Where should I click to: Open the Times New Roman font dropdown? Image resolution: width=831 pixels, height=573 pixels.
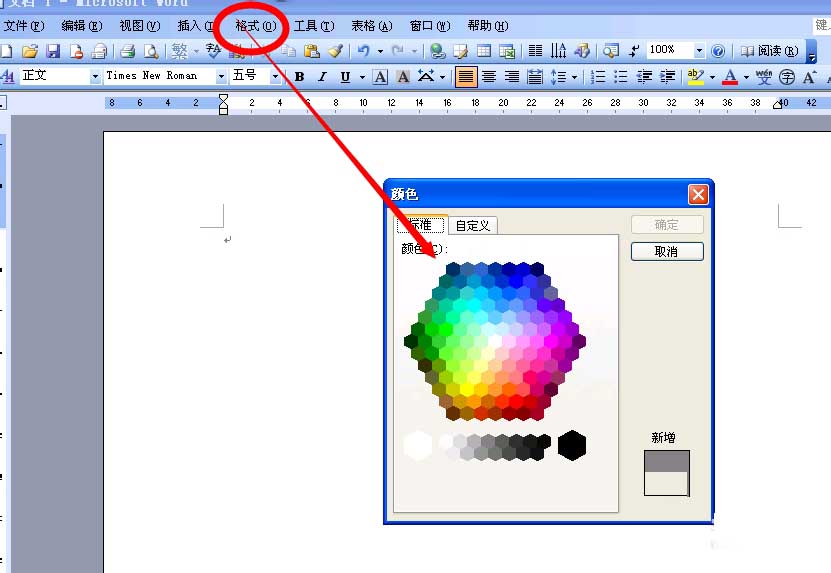(221, 77)
